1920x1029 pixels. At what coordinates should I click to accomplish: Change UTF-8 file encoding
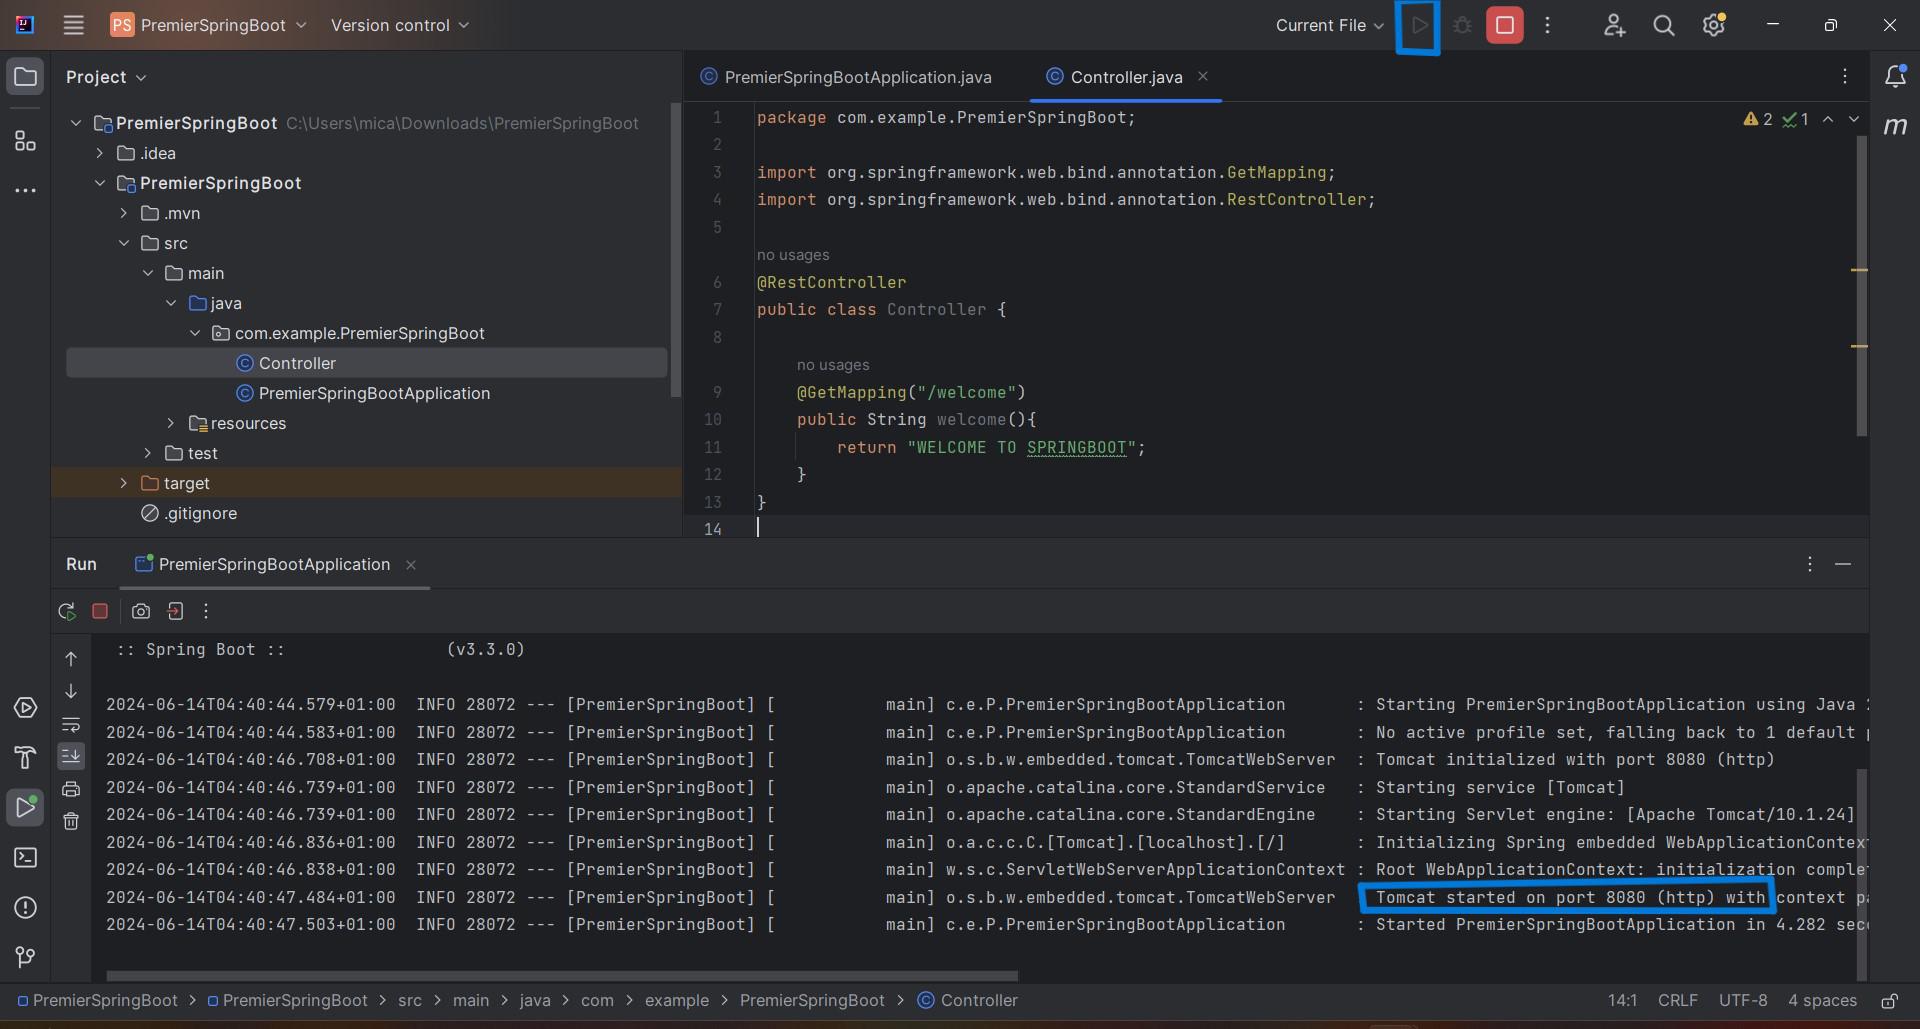[x=1743, y=1001]
